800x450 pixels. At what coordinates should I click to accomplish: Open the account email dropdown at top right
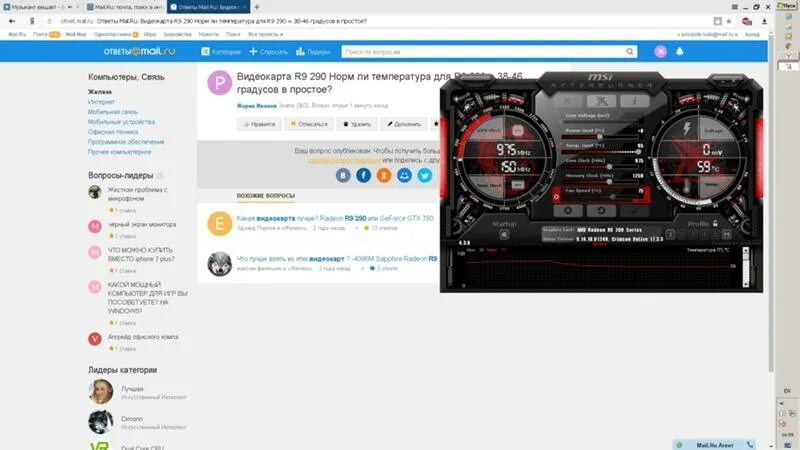pos(707,34)
